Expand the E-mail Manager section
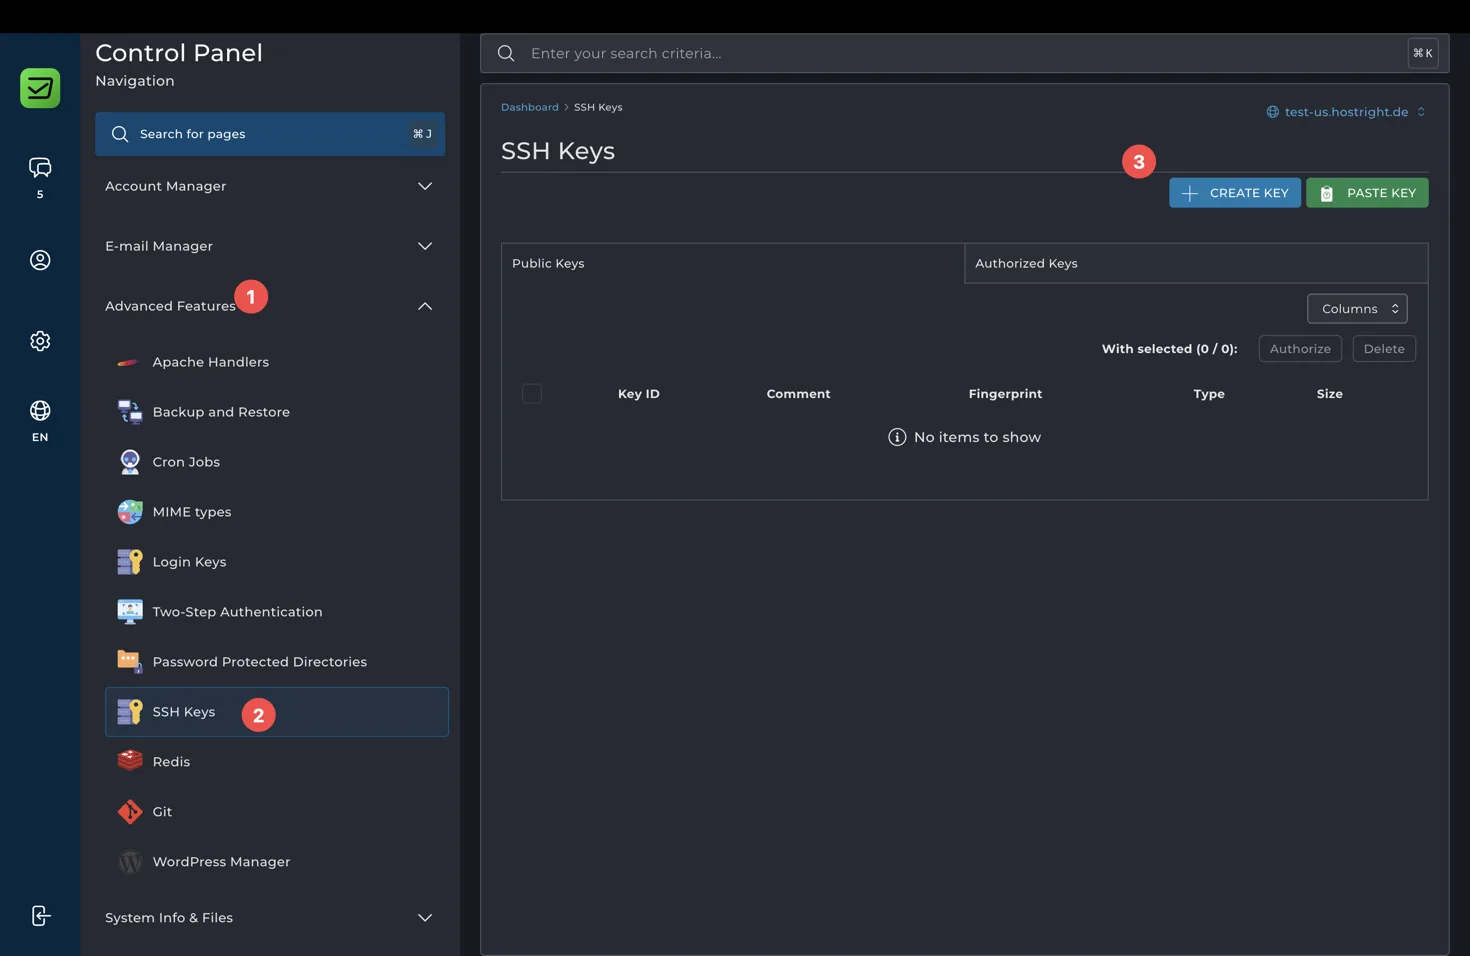This screenshot has height=956, width=1470. [270, 246]
